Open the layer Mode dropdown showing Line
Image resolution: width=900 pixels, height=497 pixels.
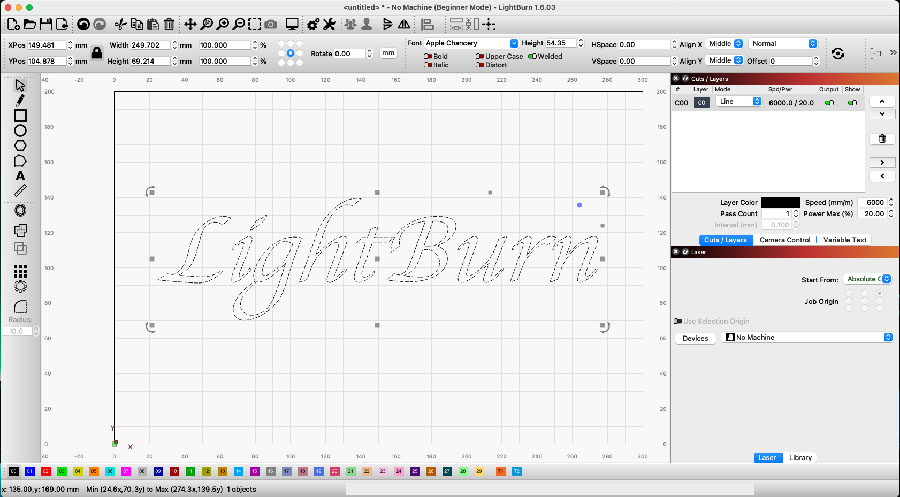coord(739,102)
